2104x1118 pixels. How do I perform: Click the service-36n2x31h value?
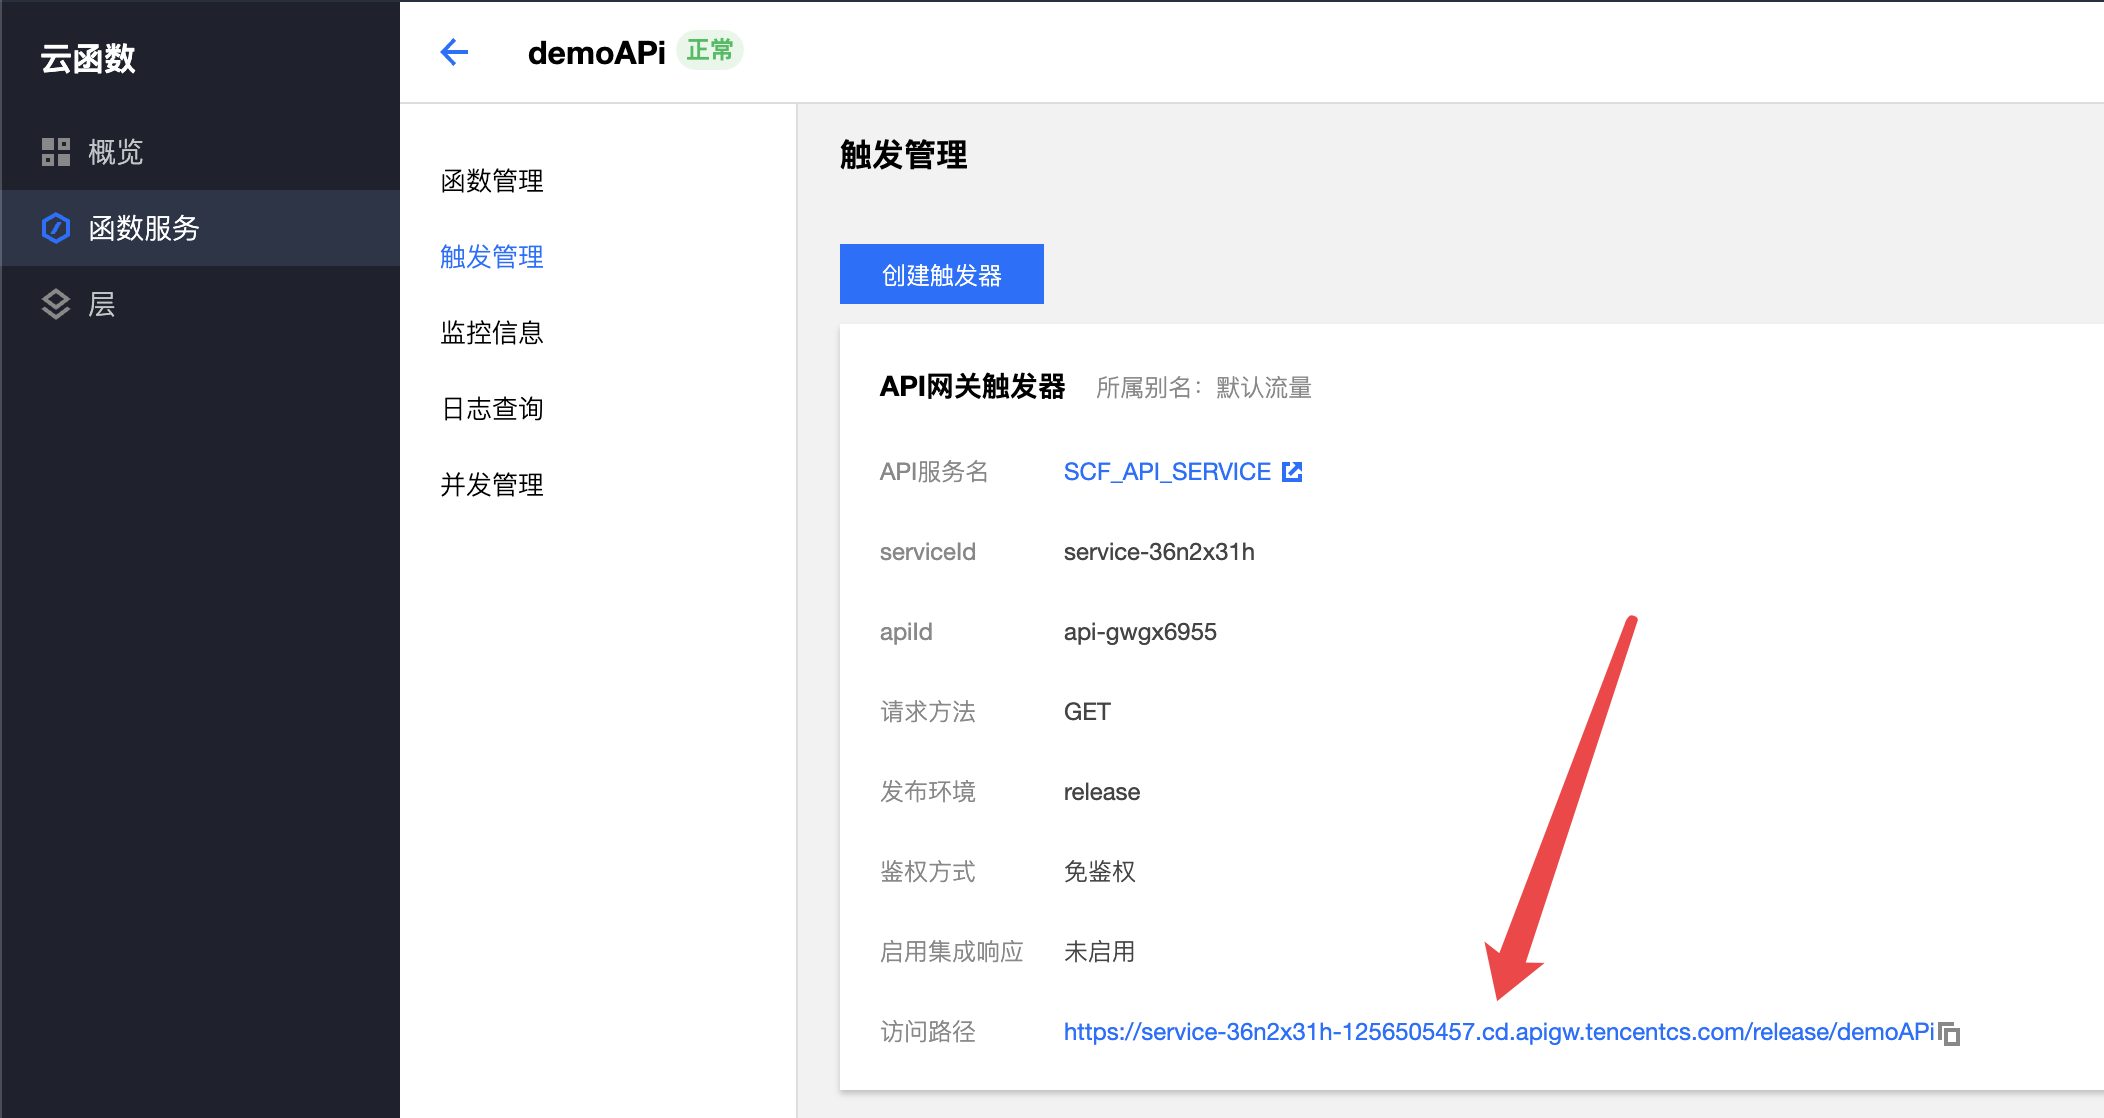click(x=1159, y=552)
